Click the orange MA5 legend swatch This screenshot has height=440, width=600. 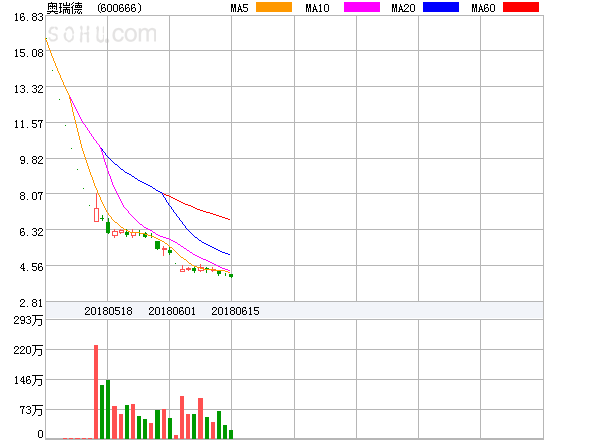point(274,7)
